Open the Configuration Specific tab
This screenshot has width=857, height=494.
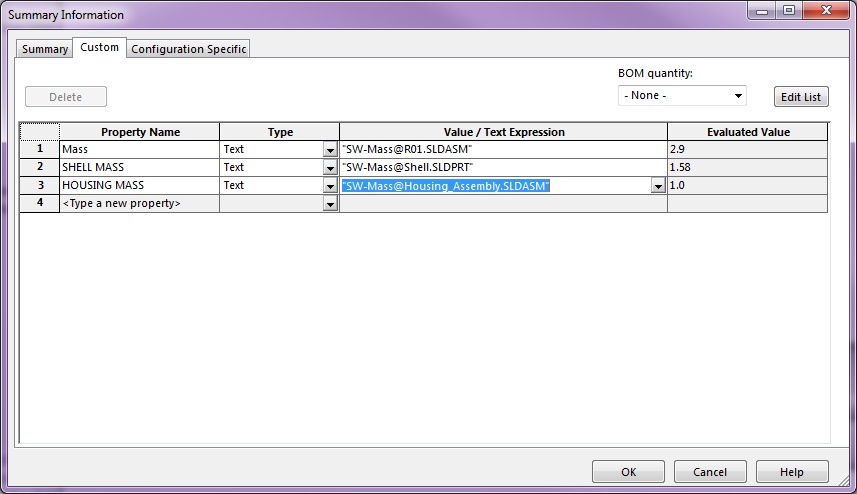tap(189, 49)
